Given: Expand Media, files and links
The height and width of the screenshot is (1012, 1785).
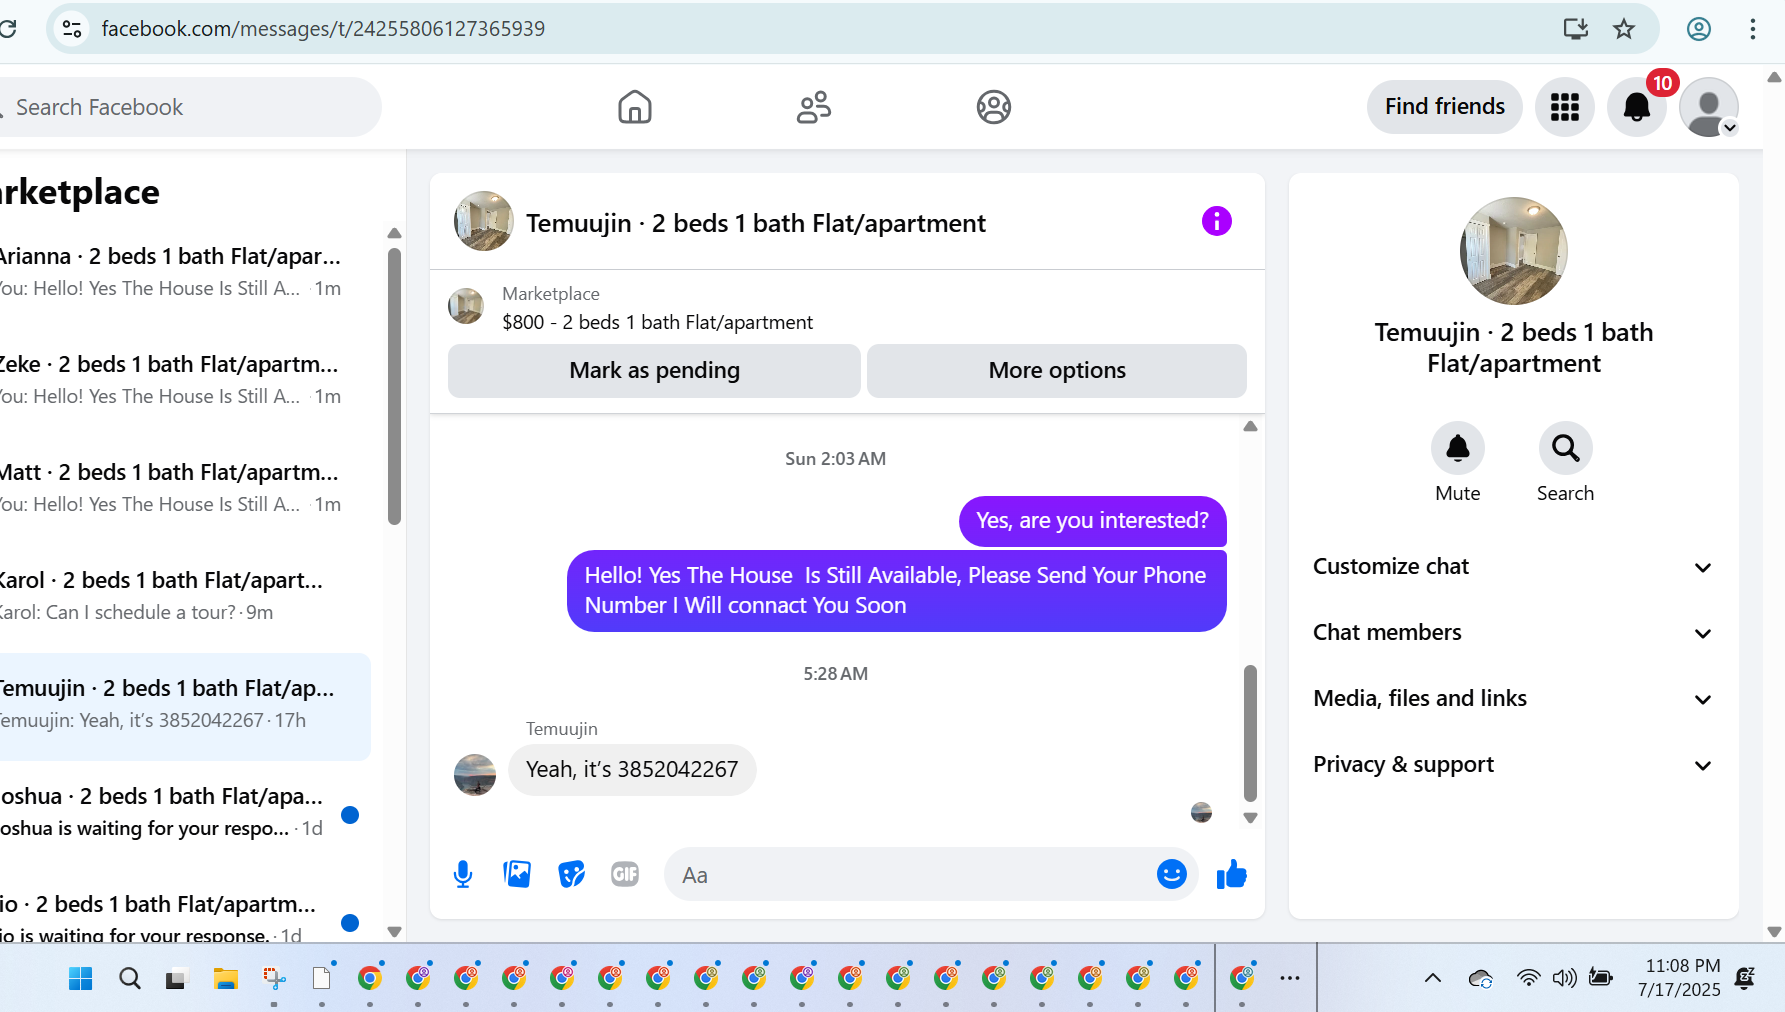Looking at the screenshot, I should coord(1514,699).
